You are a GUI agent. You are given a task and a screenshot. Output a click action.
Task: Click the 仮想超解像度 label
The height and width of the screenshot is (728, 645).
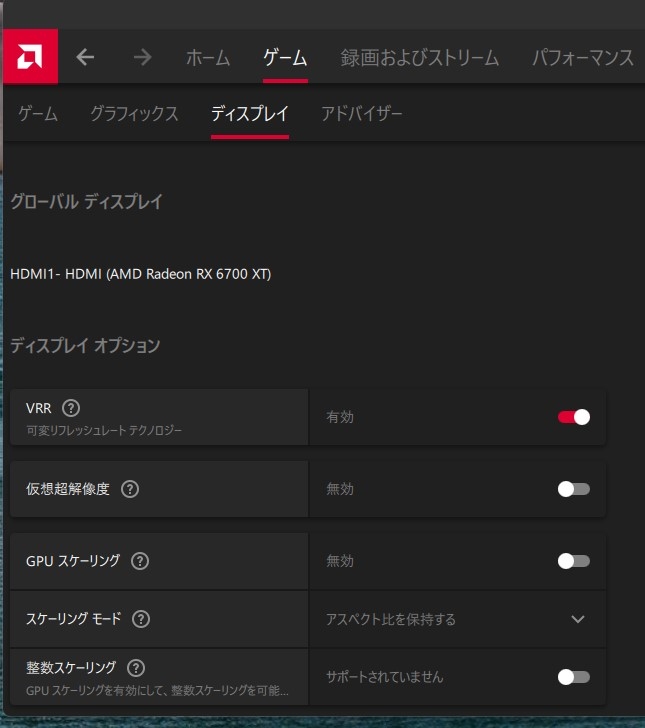68,489
